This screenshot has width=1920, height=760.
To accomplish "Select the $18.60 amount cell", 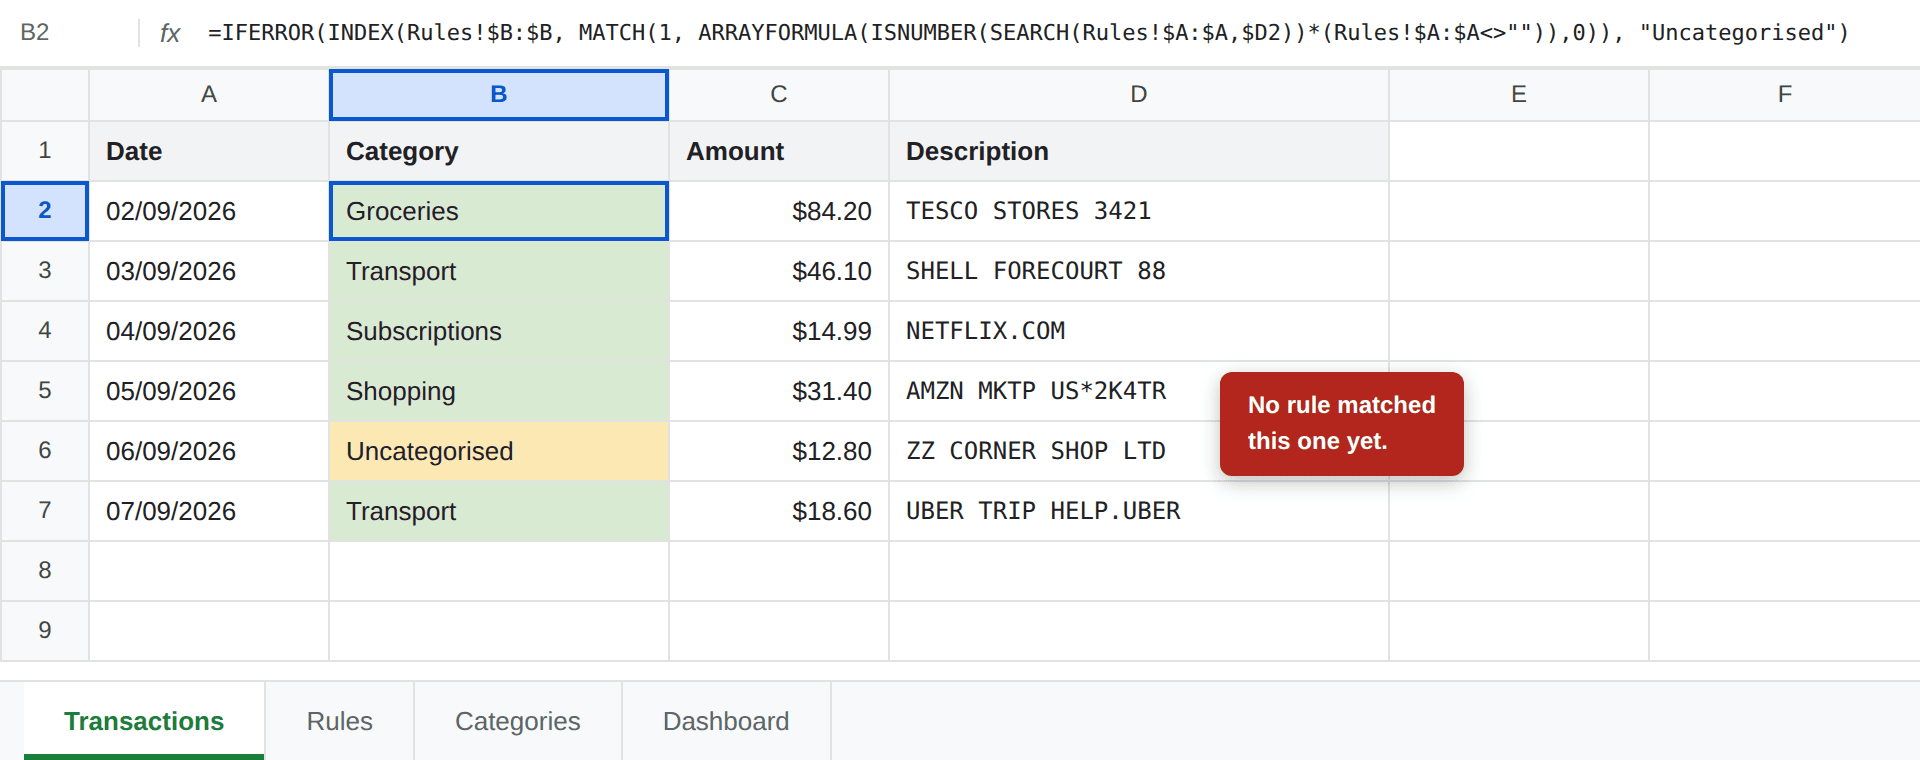I will click(x=779, y=511).
